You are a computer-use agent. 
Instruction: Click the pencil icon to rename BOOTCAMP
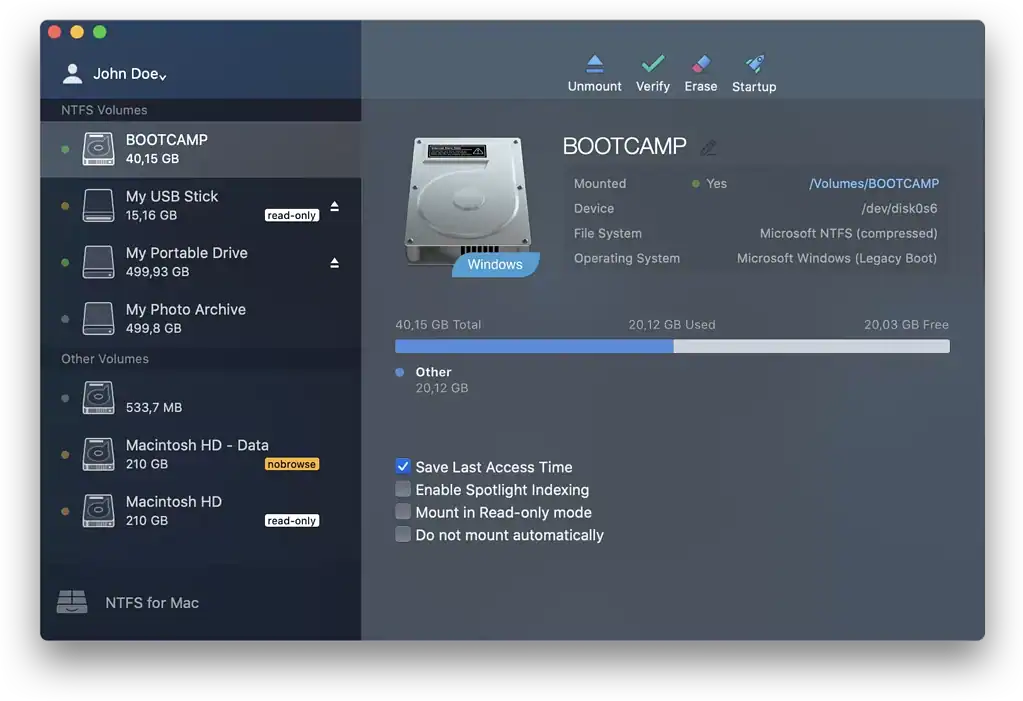click(709, 148)
